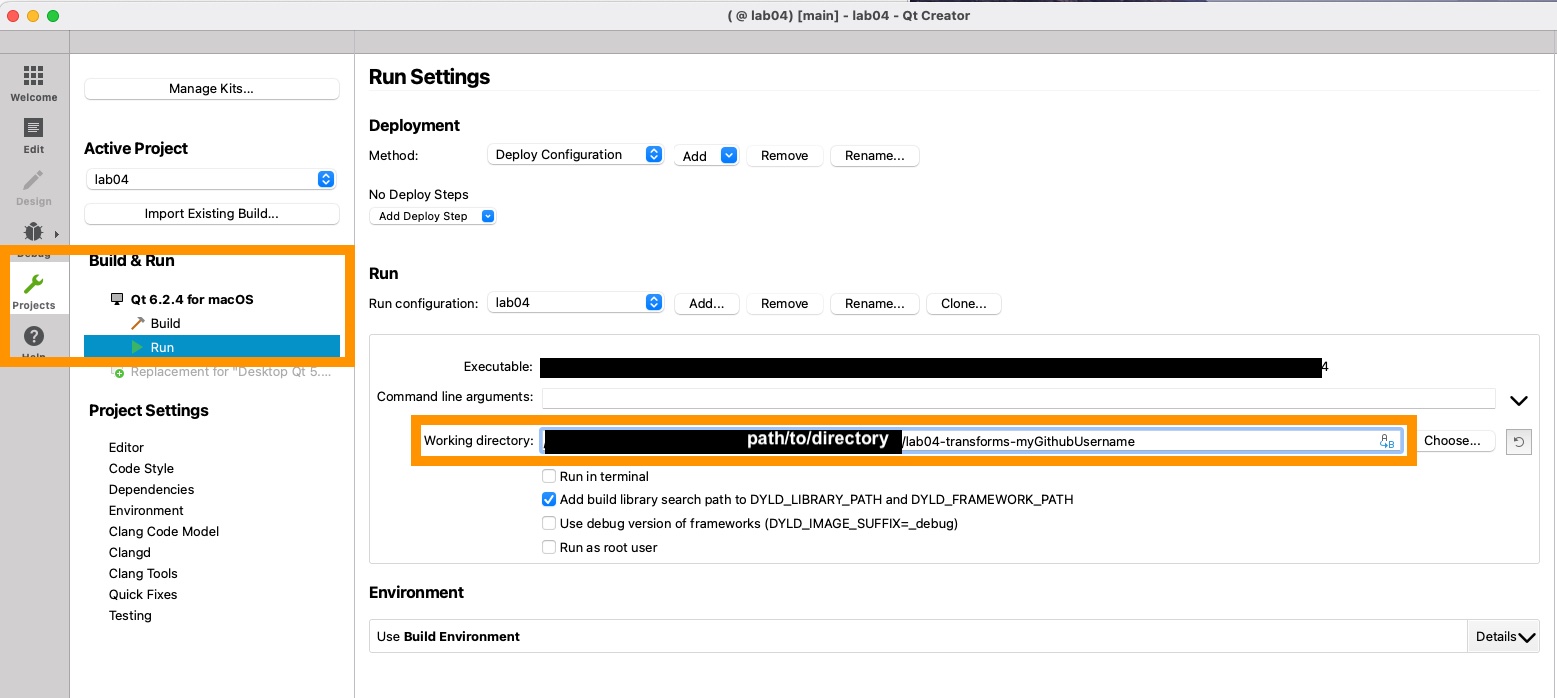Click the Build hammer icon
1557x698 pixels.
pos(138,323)
